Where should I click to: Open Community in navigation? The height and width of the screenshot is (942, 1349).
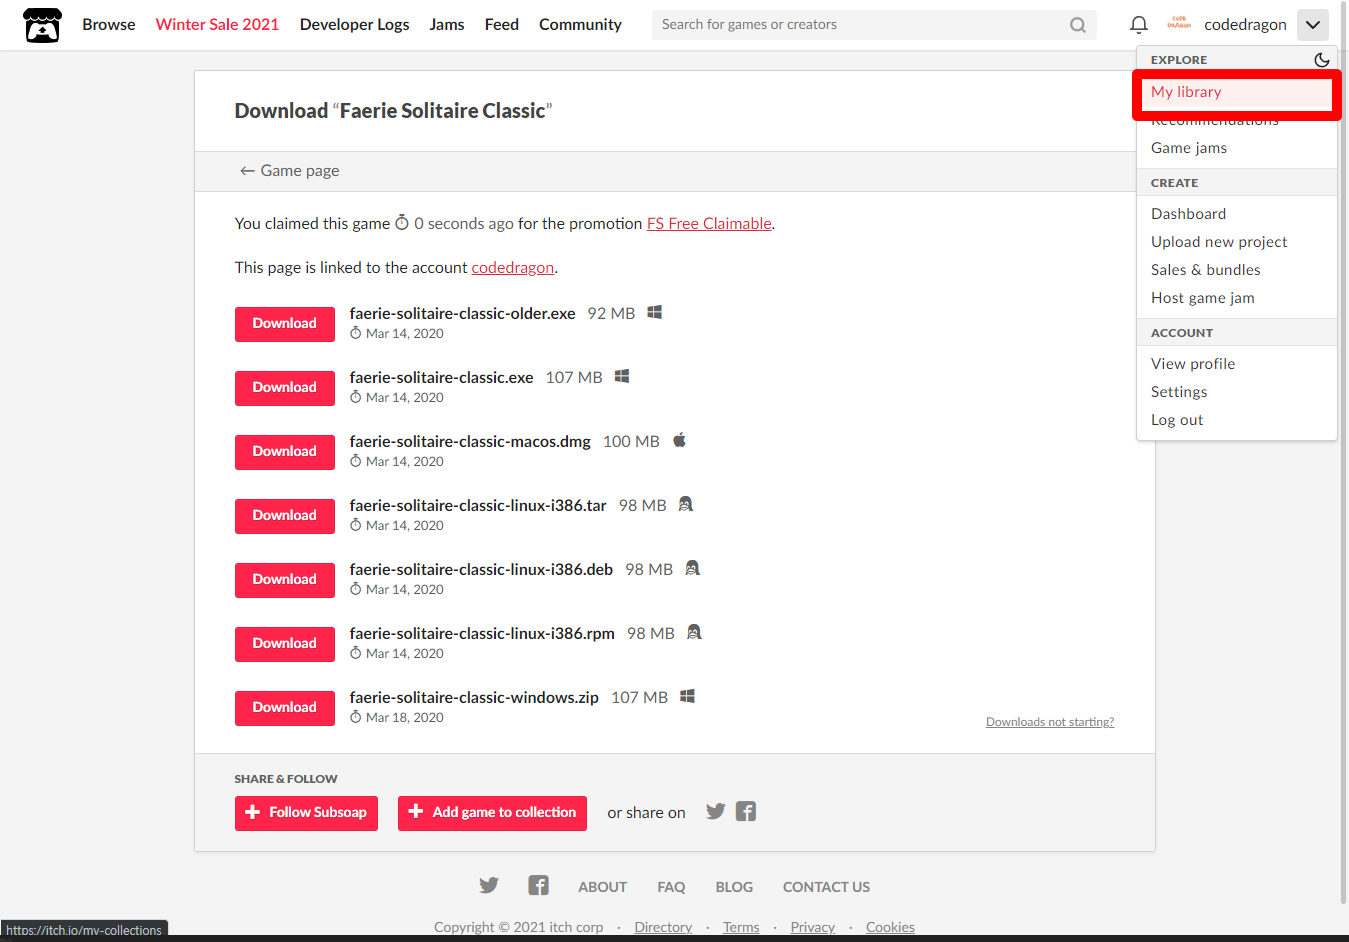(x=580, y=25)
